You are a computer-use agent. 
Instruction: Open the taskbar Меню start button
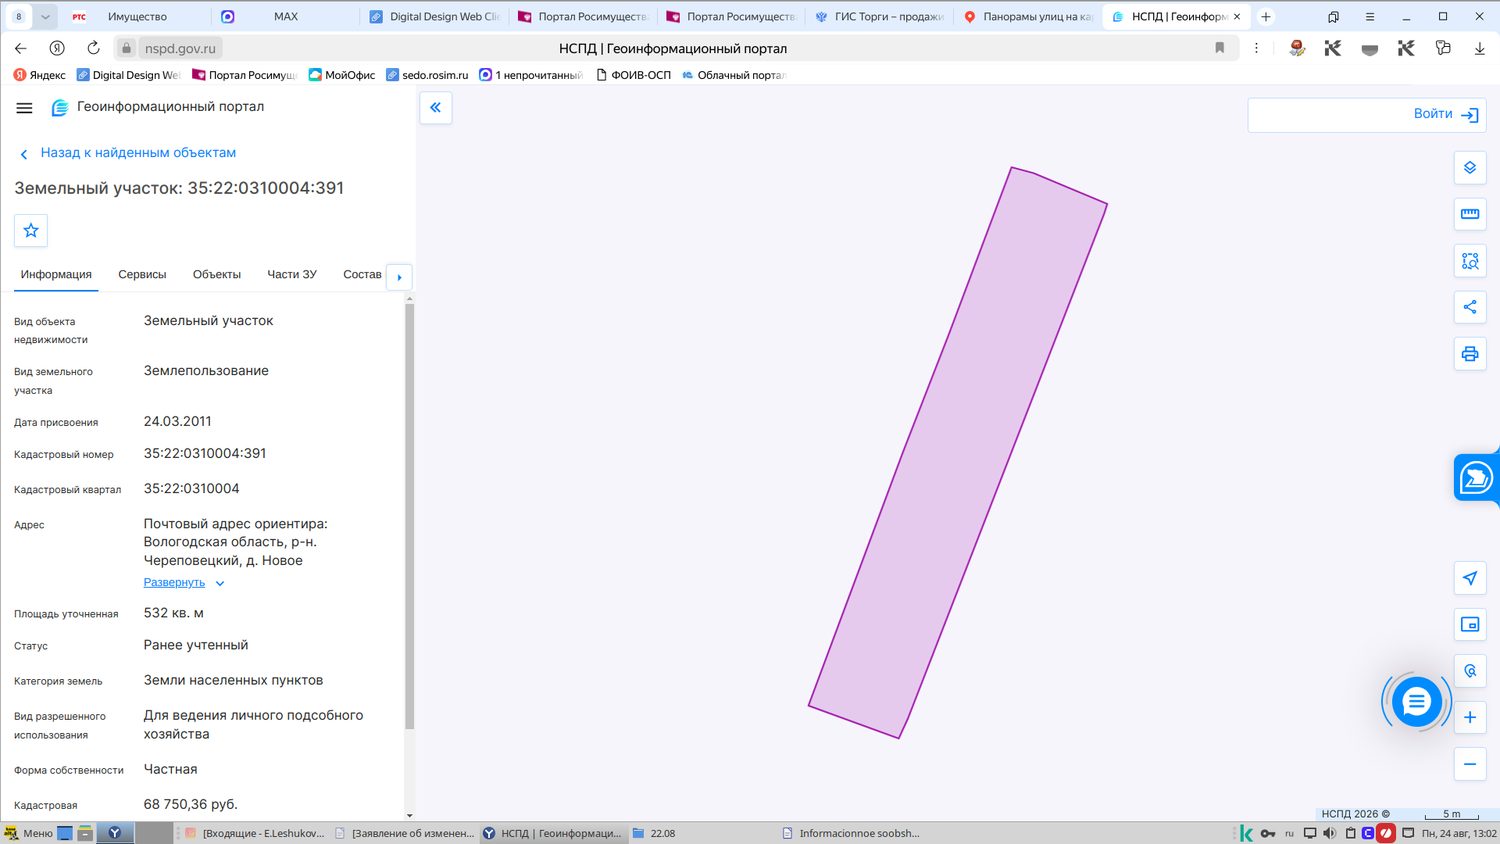[x=28, y=833]
